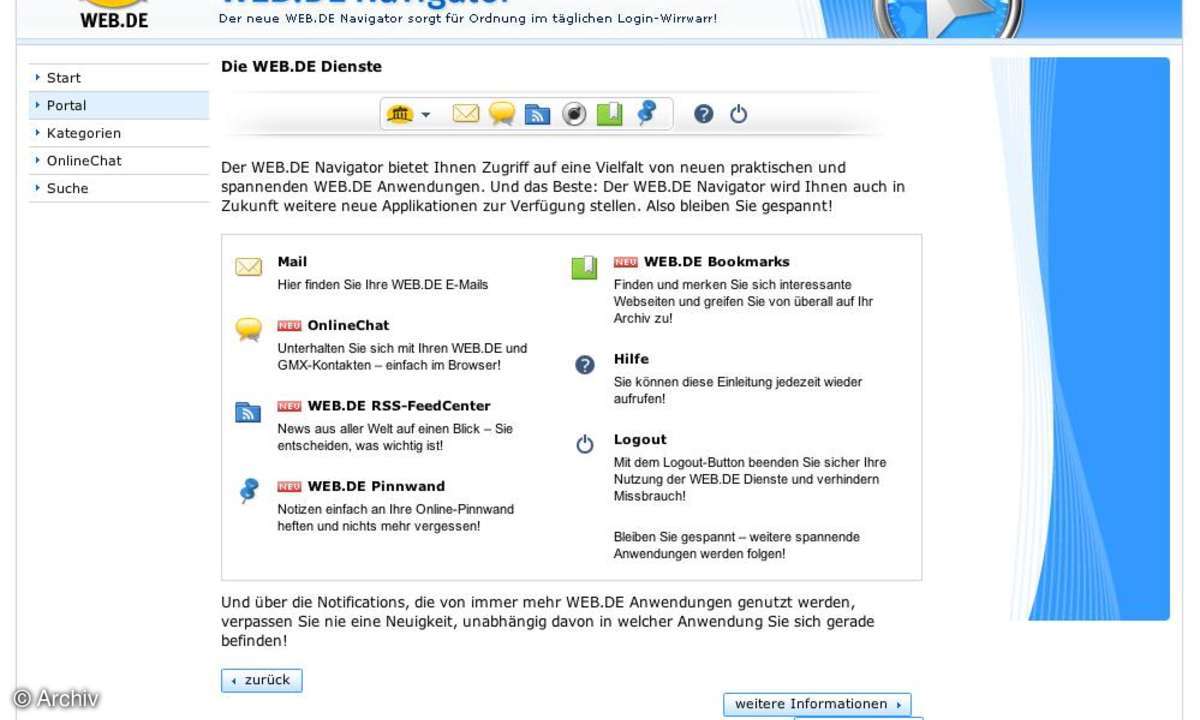
Task: Select Portal in the left sidebar
Action: [x=119, y=105]
